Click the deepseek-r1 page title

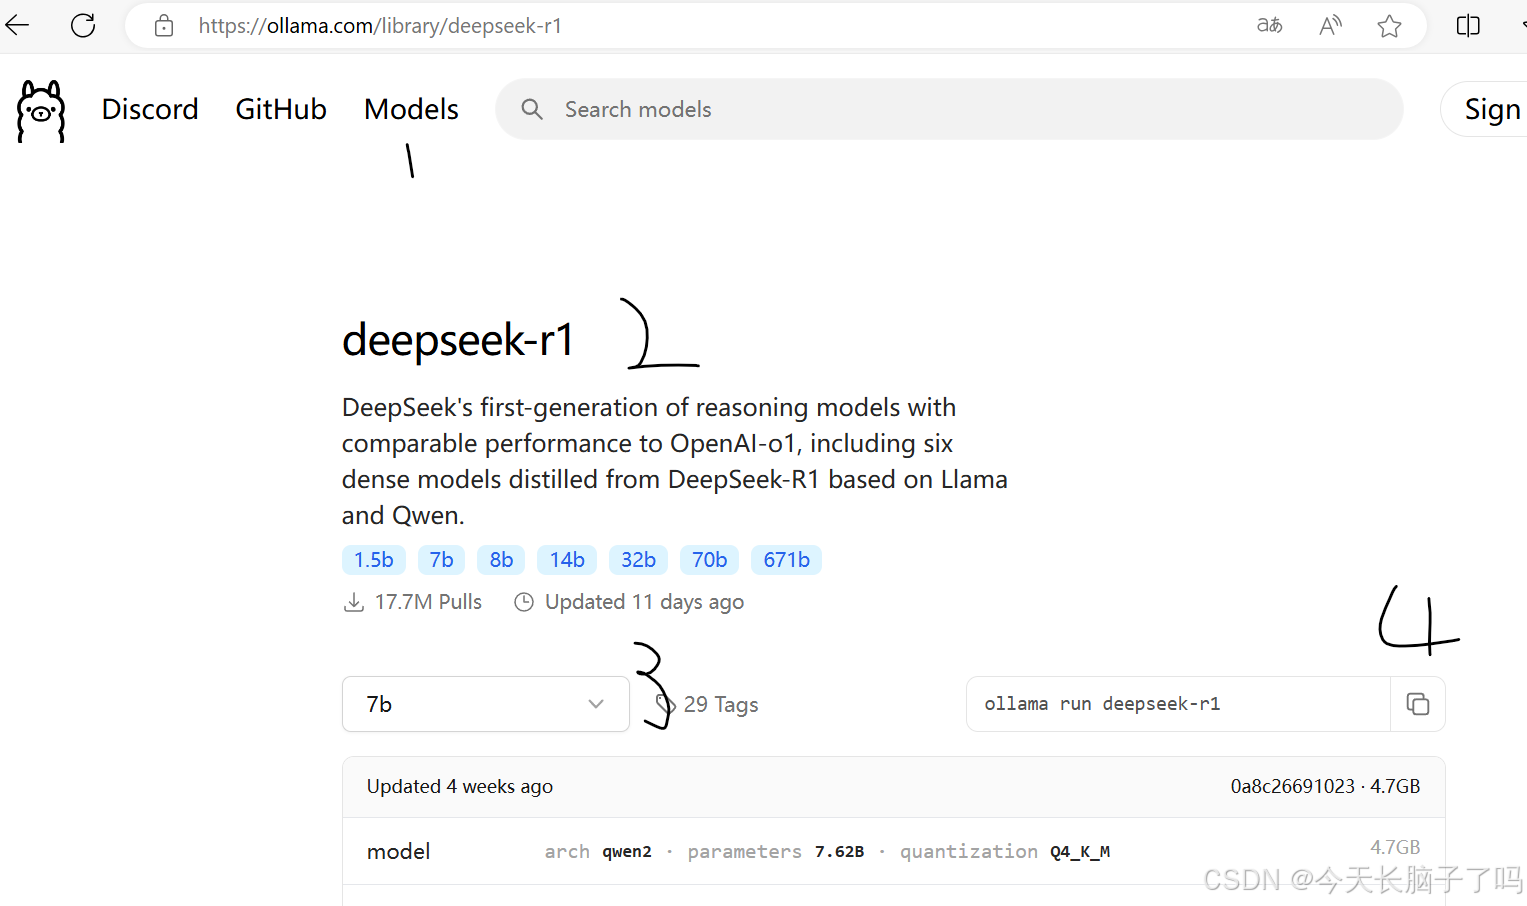[x=458, y=340]
